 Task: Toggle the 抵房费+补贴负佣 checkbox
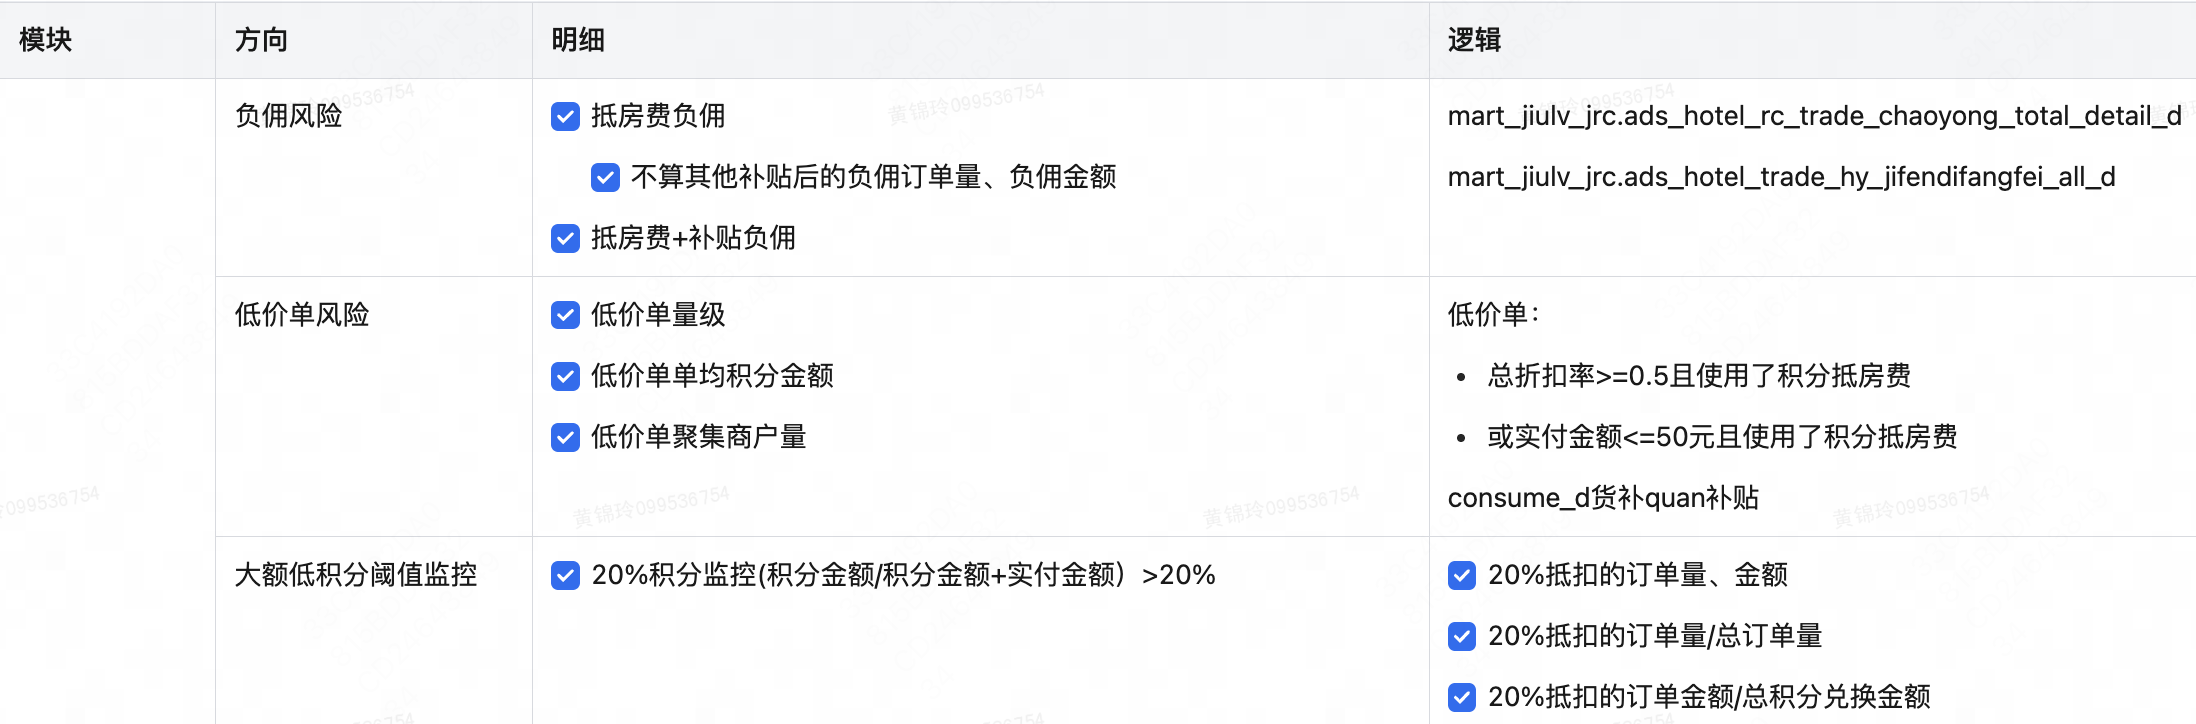pyautogui.click(x=565, y=239)
